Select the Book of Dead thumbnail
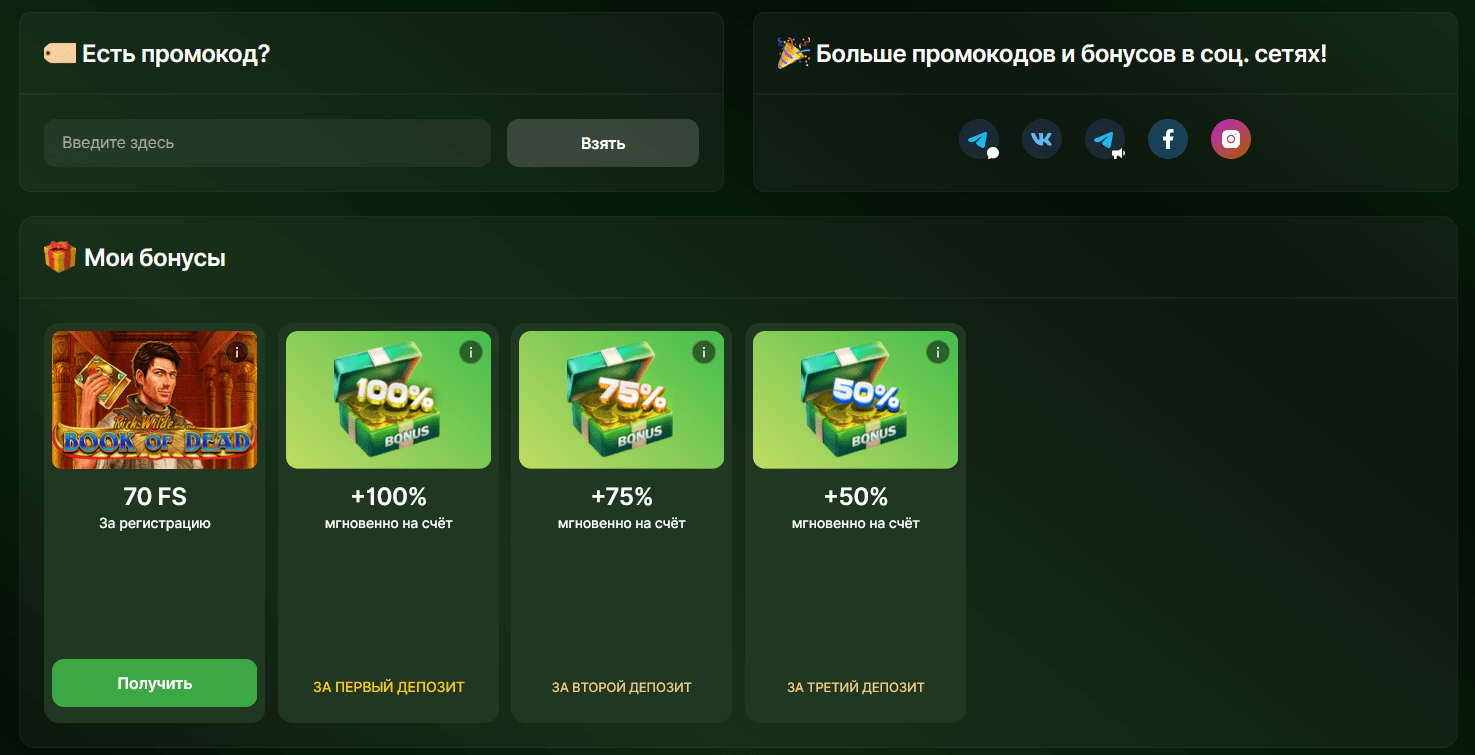Screen dimensions: 1475x755 155,400
